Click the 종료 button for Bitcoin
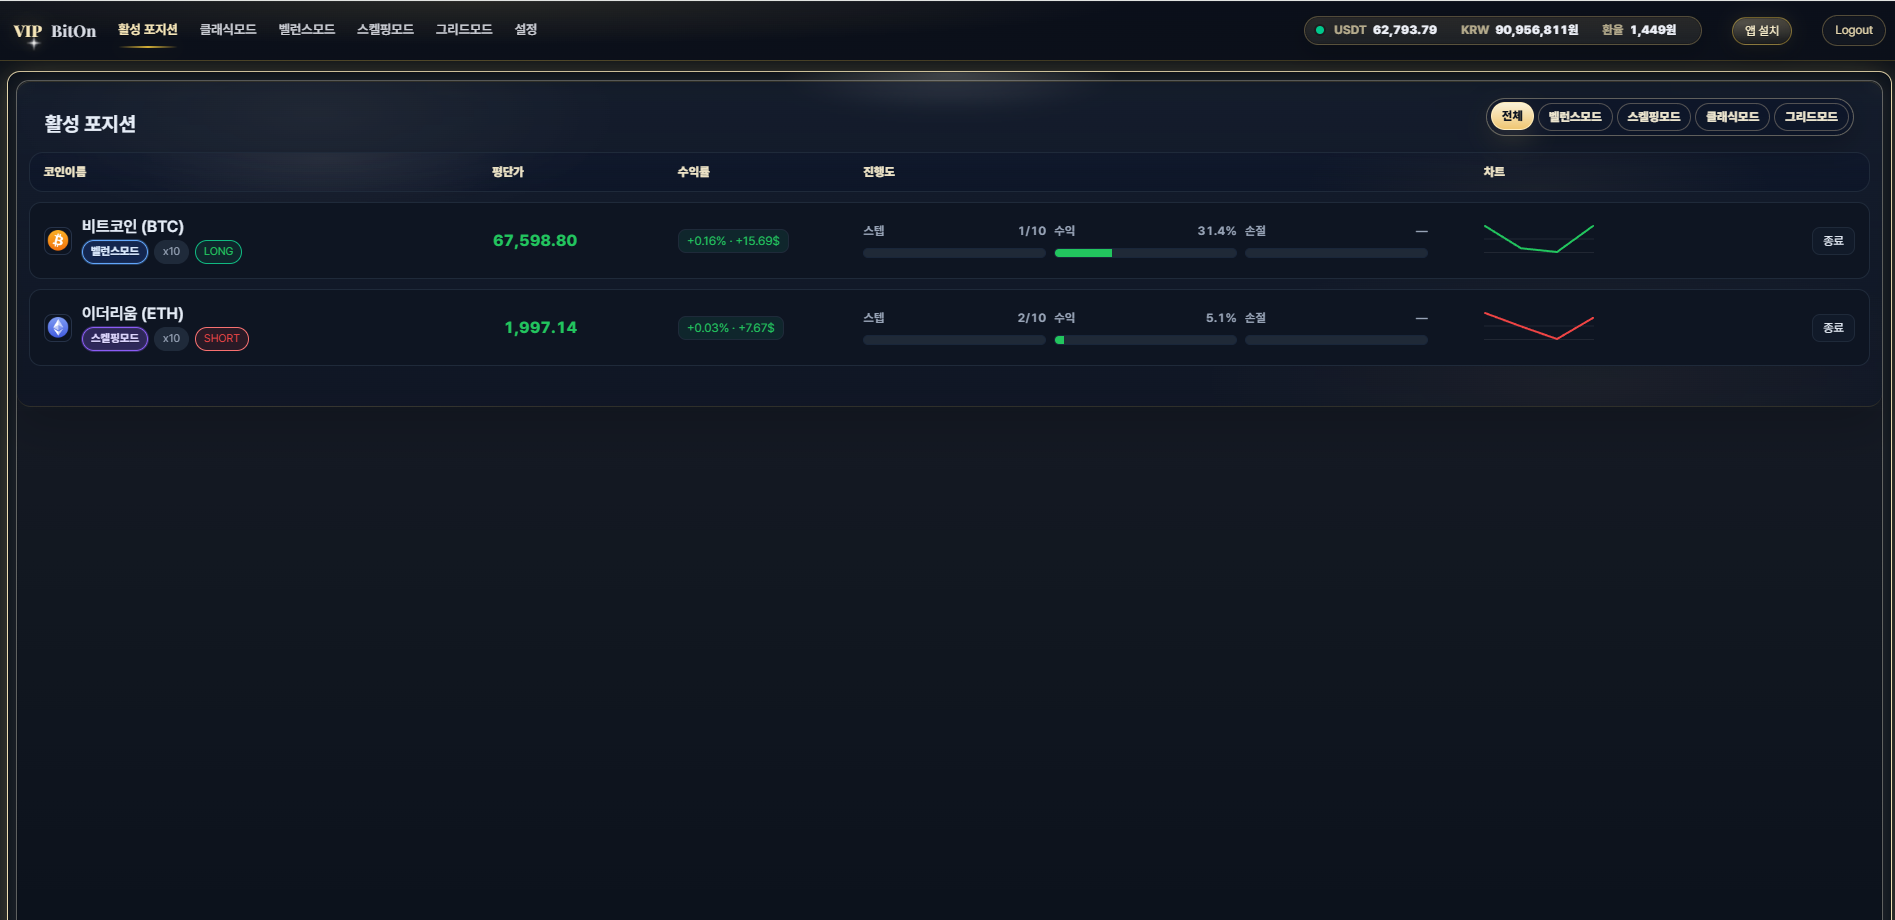This screenshot has height=920, width=1895. [x=1832, y=241]
